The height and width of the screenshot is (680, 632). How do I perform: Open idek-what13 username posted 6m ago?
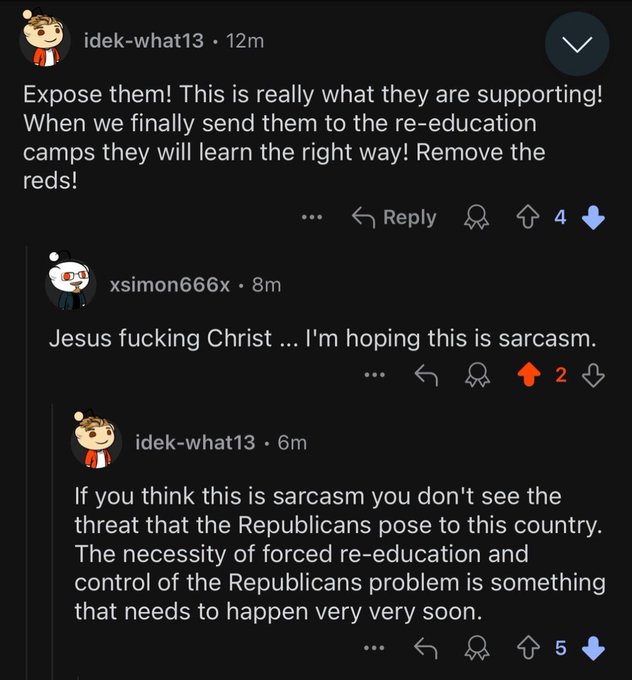point(195,442)
